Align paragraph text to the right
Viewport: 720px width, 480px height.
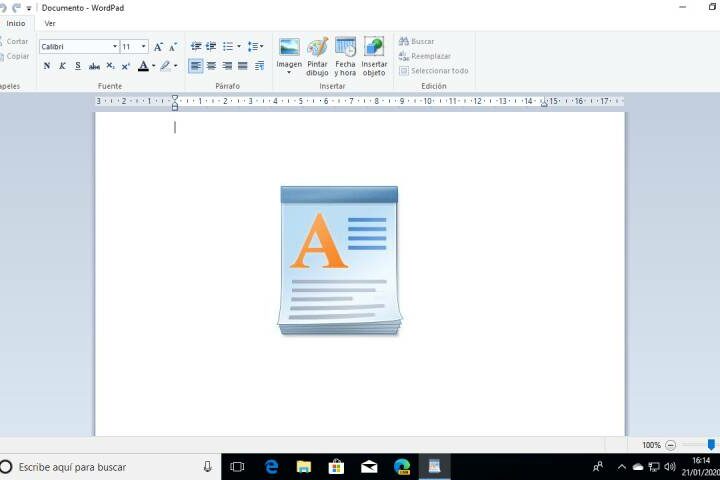(x=227, y=66)
